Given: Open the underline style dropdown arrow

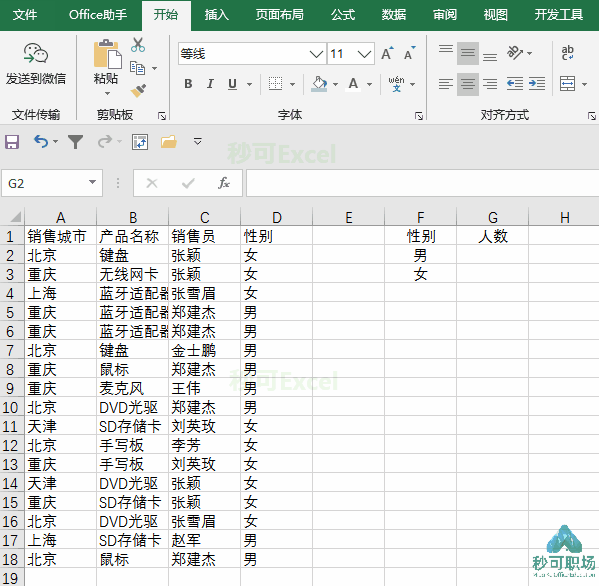Looking at the screenshot, I should 249,84.
